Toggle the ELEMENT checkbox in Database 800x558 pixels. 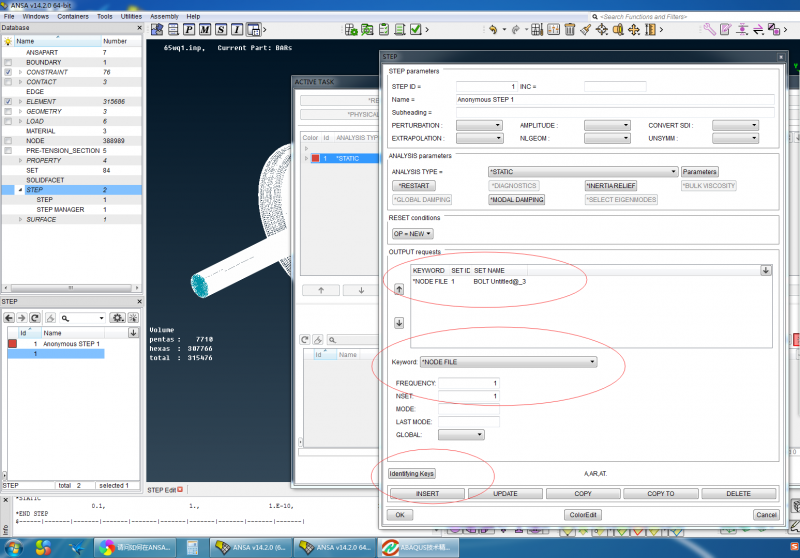[x=8, y=101]
